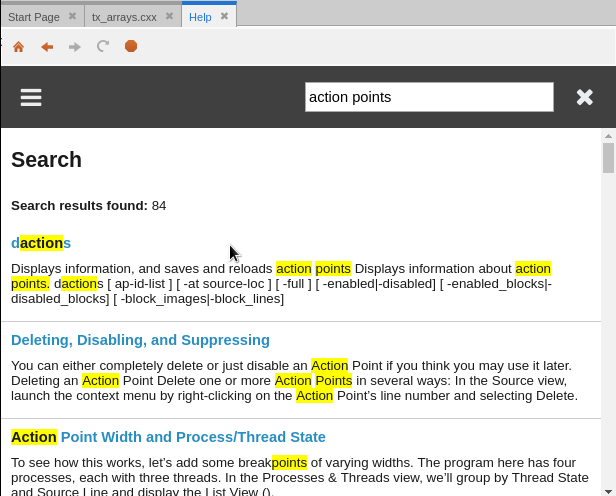
Task: Close the Help tab
Action: [224, 17]
